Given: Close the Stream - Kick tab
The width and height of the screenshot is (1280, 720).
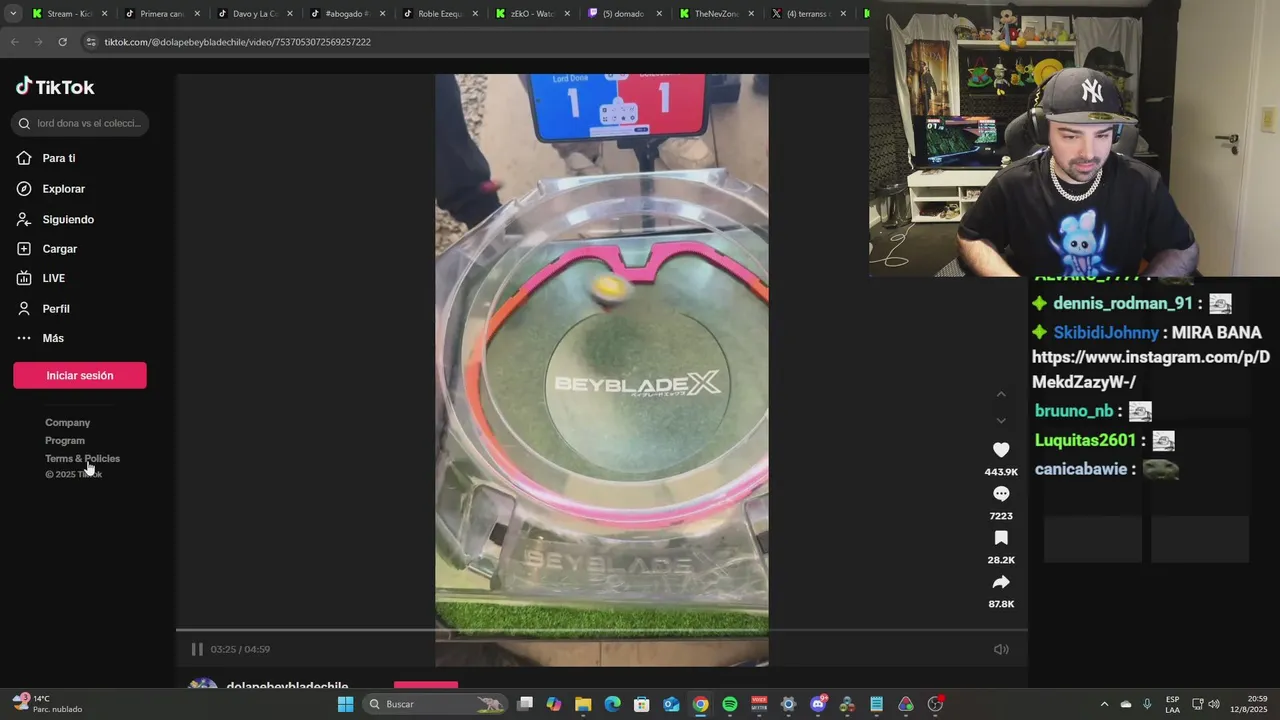Looking at the screenshot, I should click(x=104, y=14).
